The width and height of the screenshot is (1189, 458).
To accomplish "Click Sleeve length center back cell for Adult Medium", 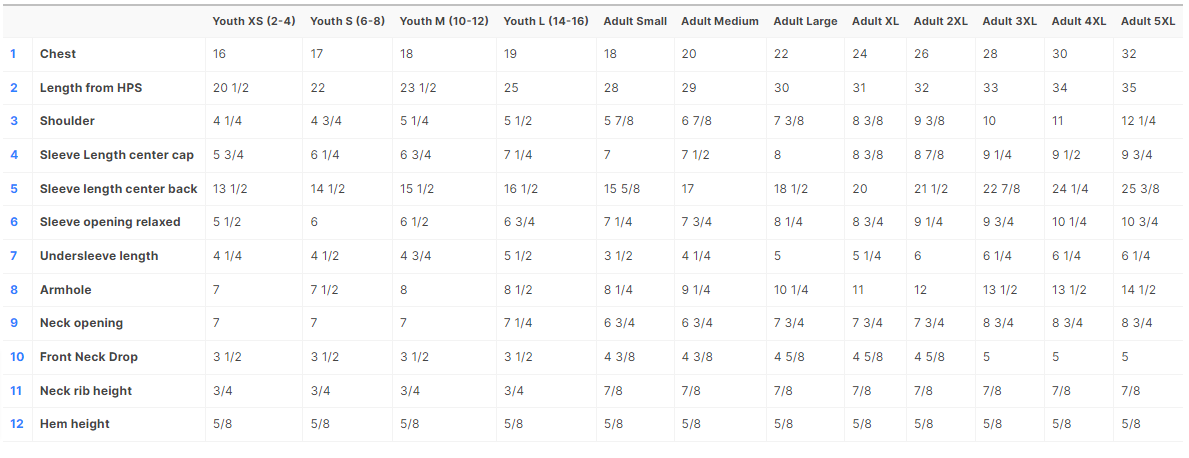I will (688, 189).
